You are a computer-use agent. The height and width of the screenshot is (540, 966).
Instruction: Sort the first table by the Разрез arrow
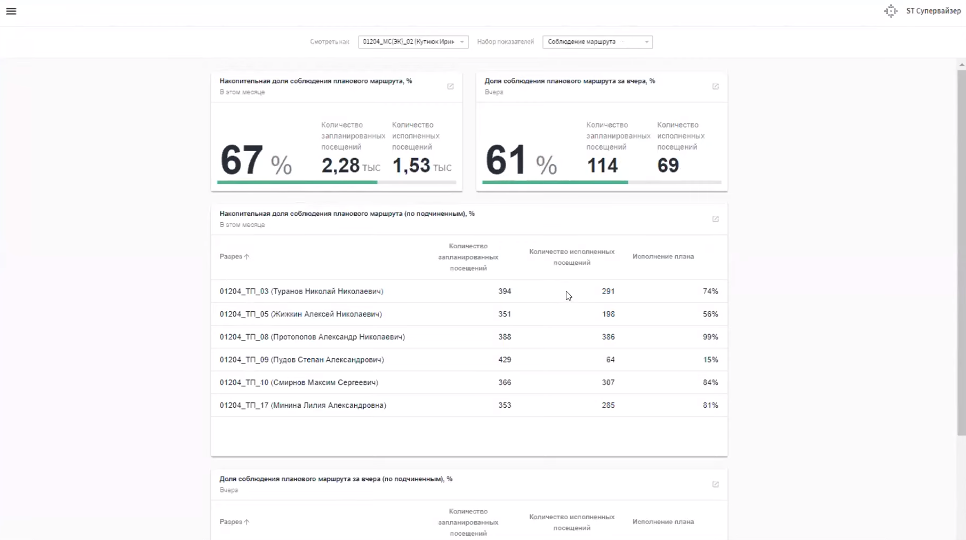coord(247,257)
